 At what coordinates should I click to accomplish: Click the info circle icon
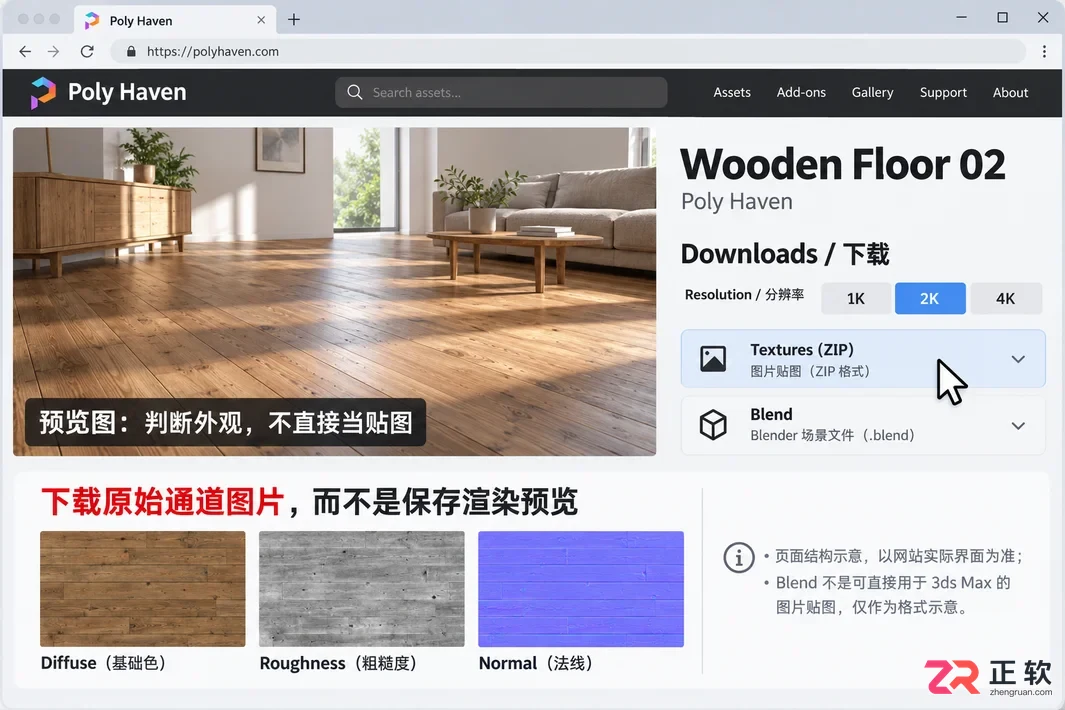coord(739,558)
